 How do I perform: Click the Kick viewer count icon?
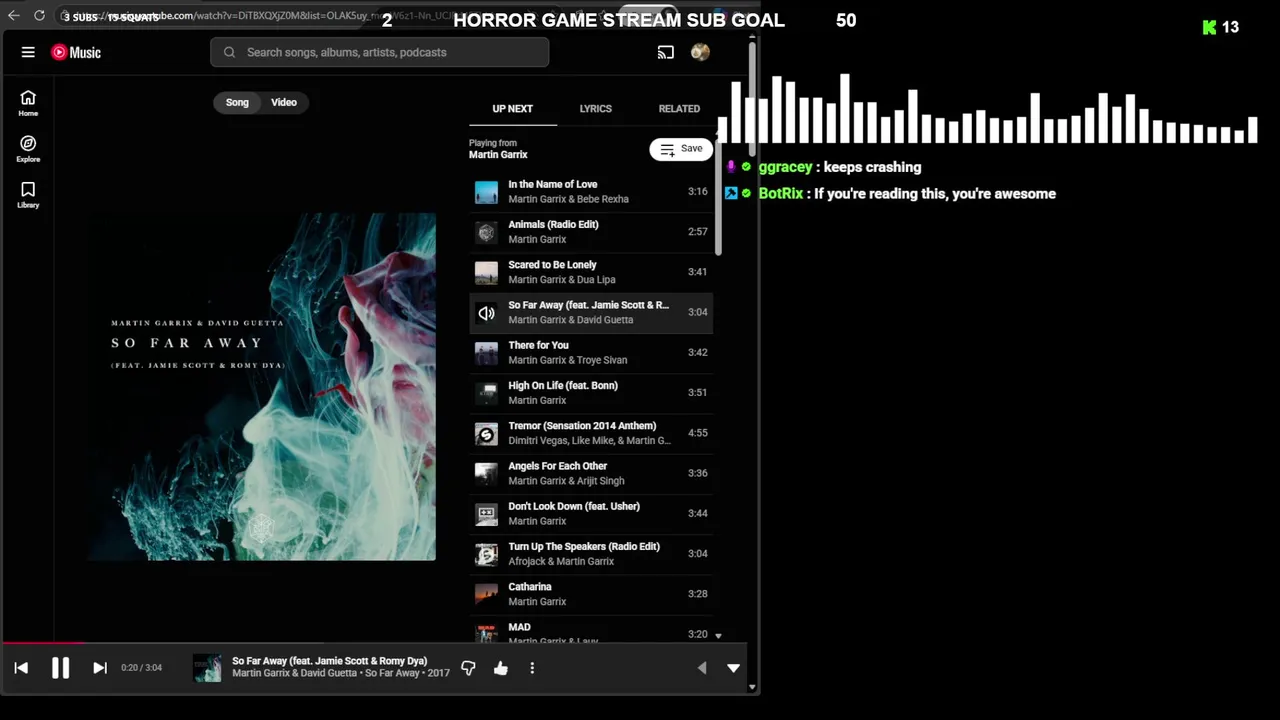pyautogui.click(x=1210, y=27)
